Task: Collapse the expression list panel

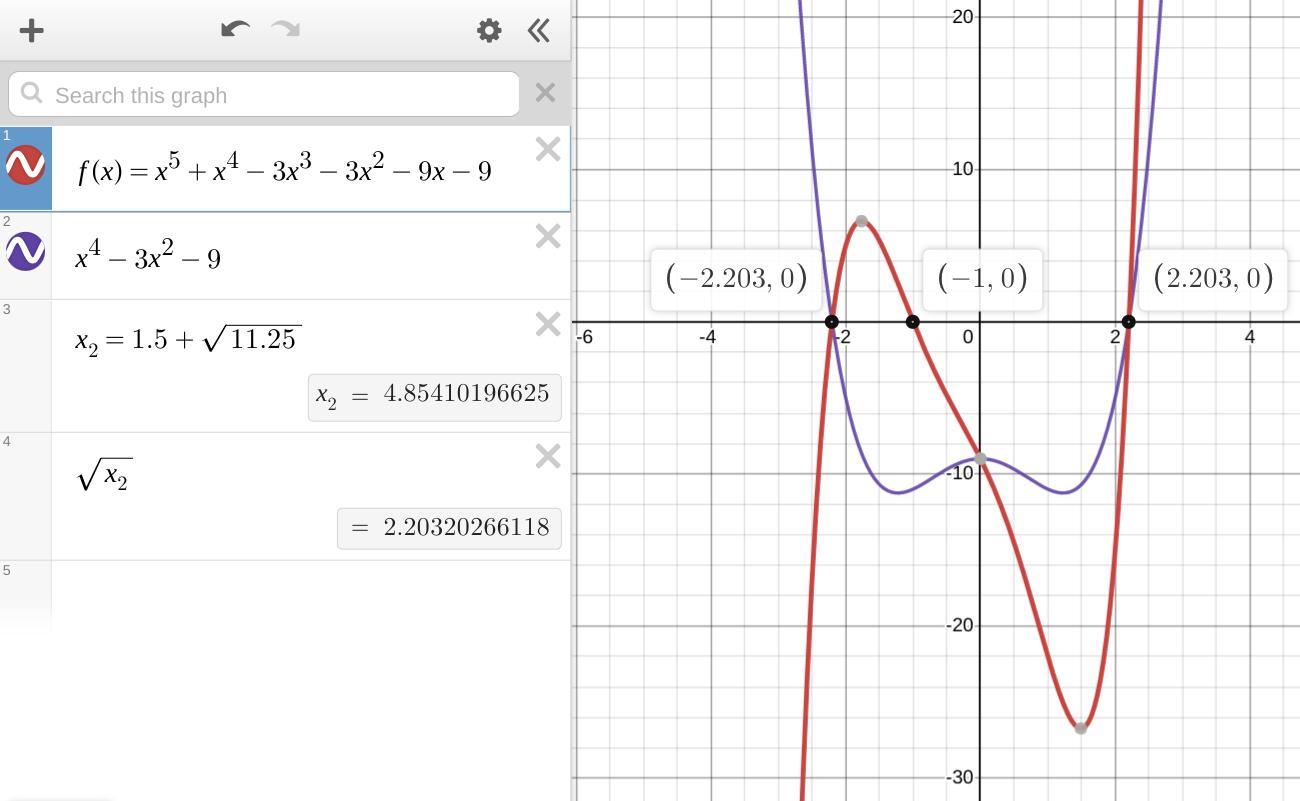Action: point(538,30)
